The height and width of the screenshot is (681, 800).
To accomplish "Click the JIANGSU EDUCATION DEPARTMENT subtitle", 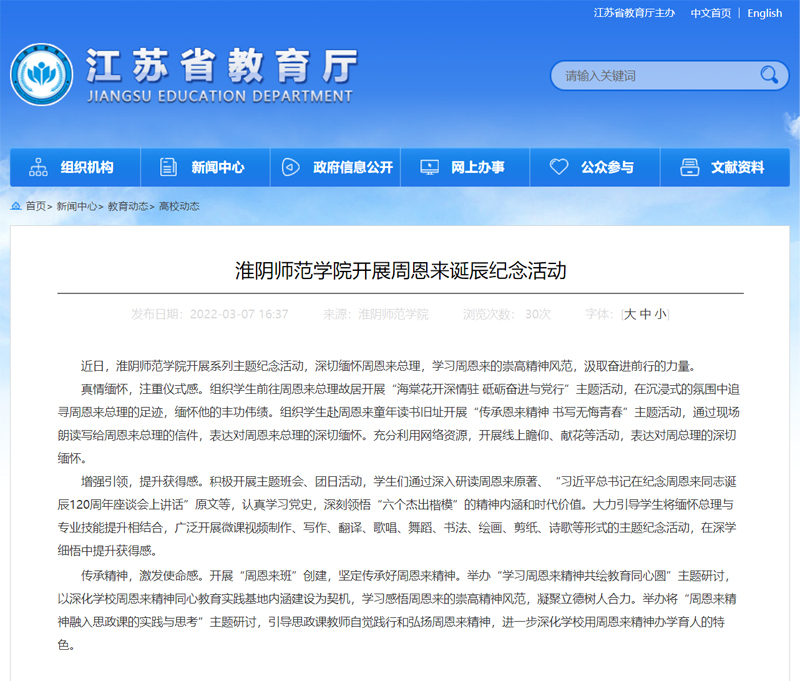I will tap(220, 96).
